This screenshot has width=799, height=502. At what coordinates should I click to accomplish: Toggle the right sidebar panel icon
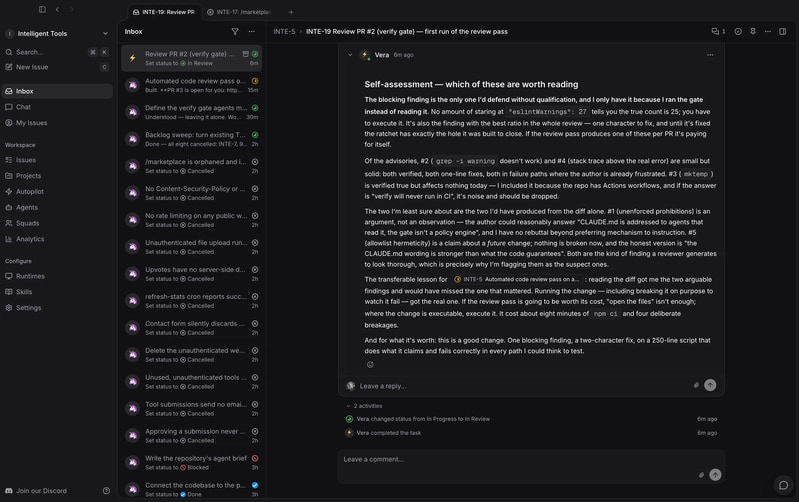coord(783,32)
